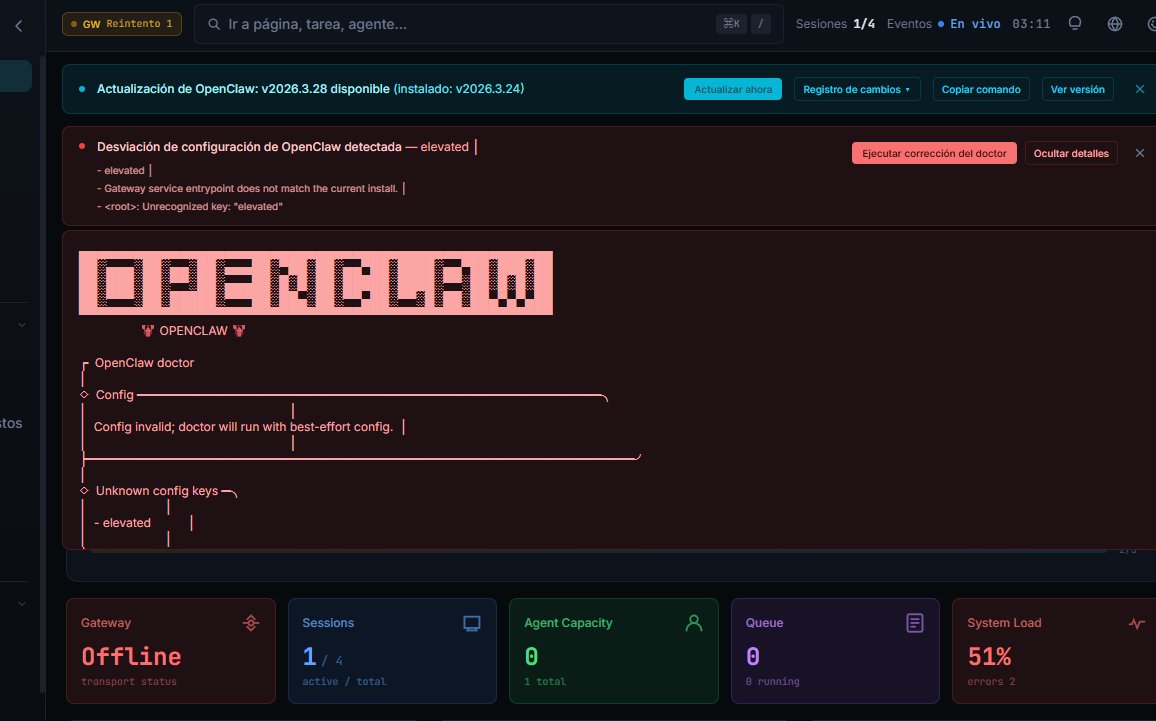
Task: Click 'Gateway service entrypoint does not match' line
Action: [248, 189]
